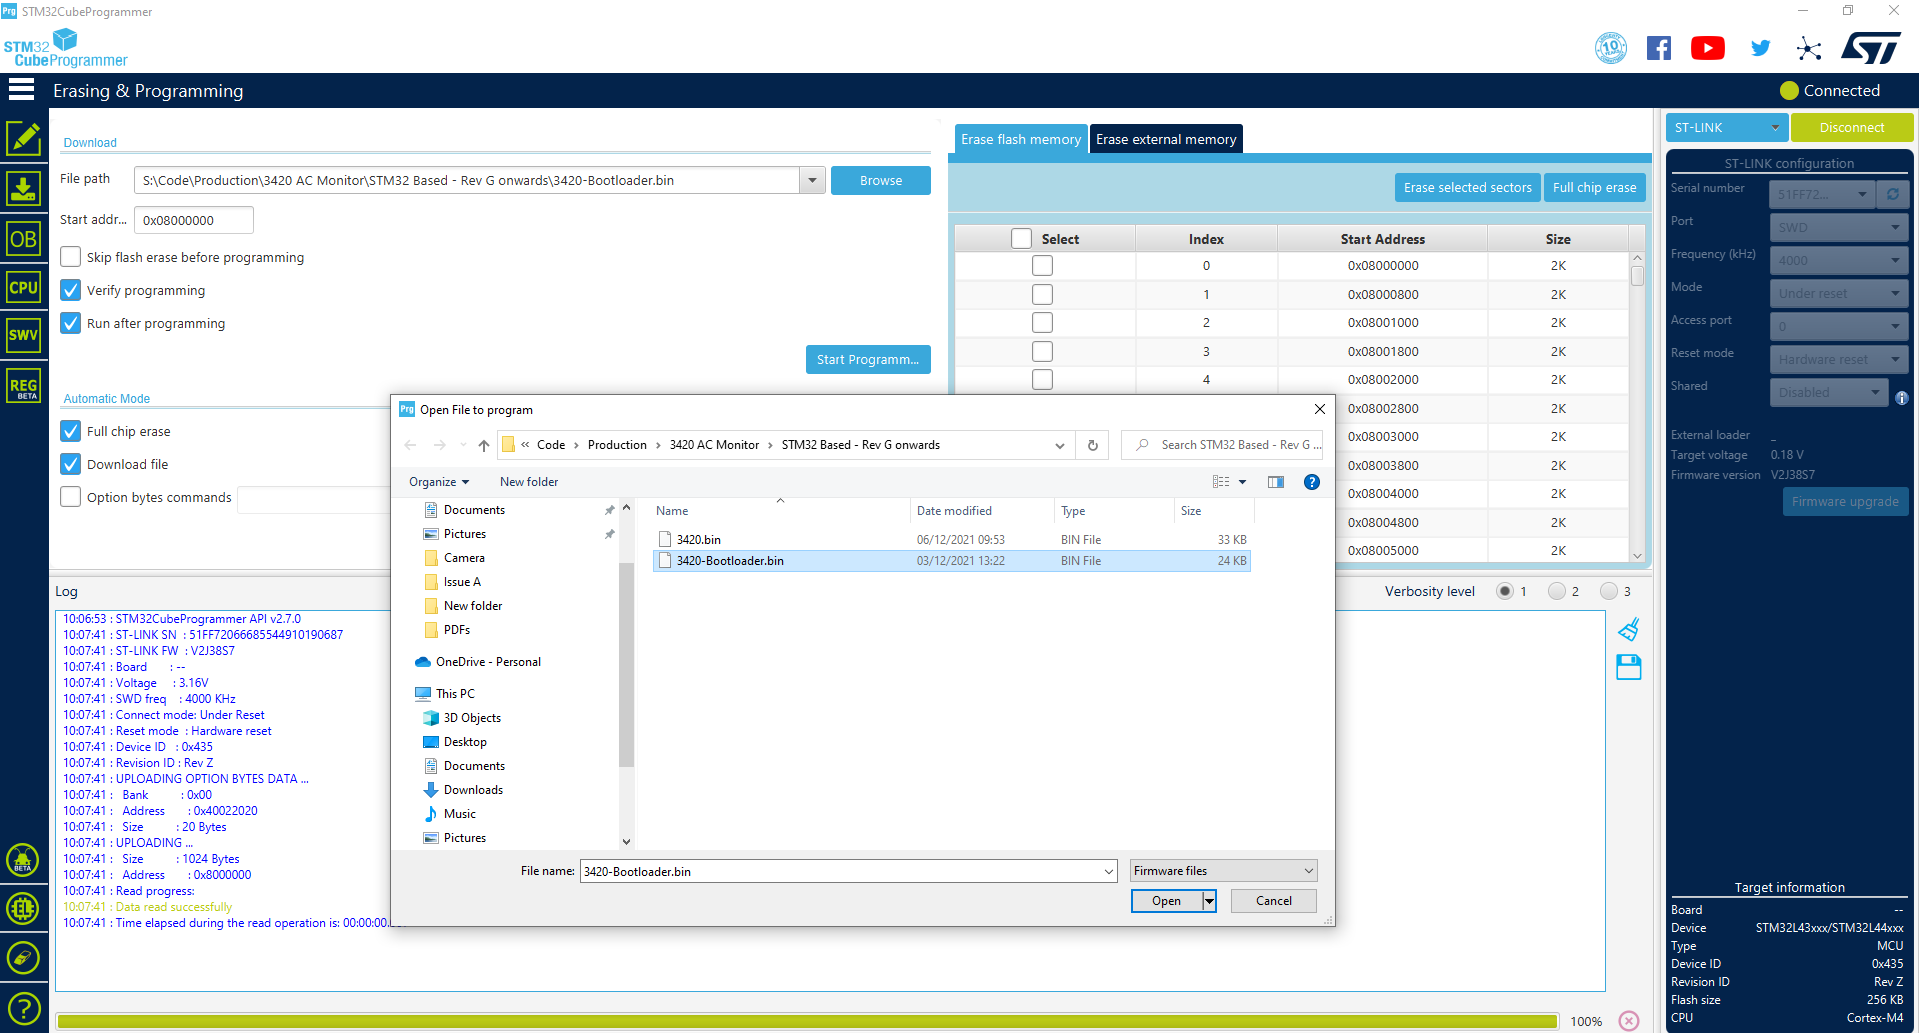The width and height of the screenshot is (1919, 1033).
Task: Toggle Full chip erase in Automatic Mode
Action: (70, 431)
